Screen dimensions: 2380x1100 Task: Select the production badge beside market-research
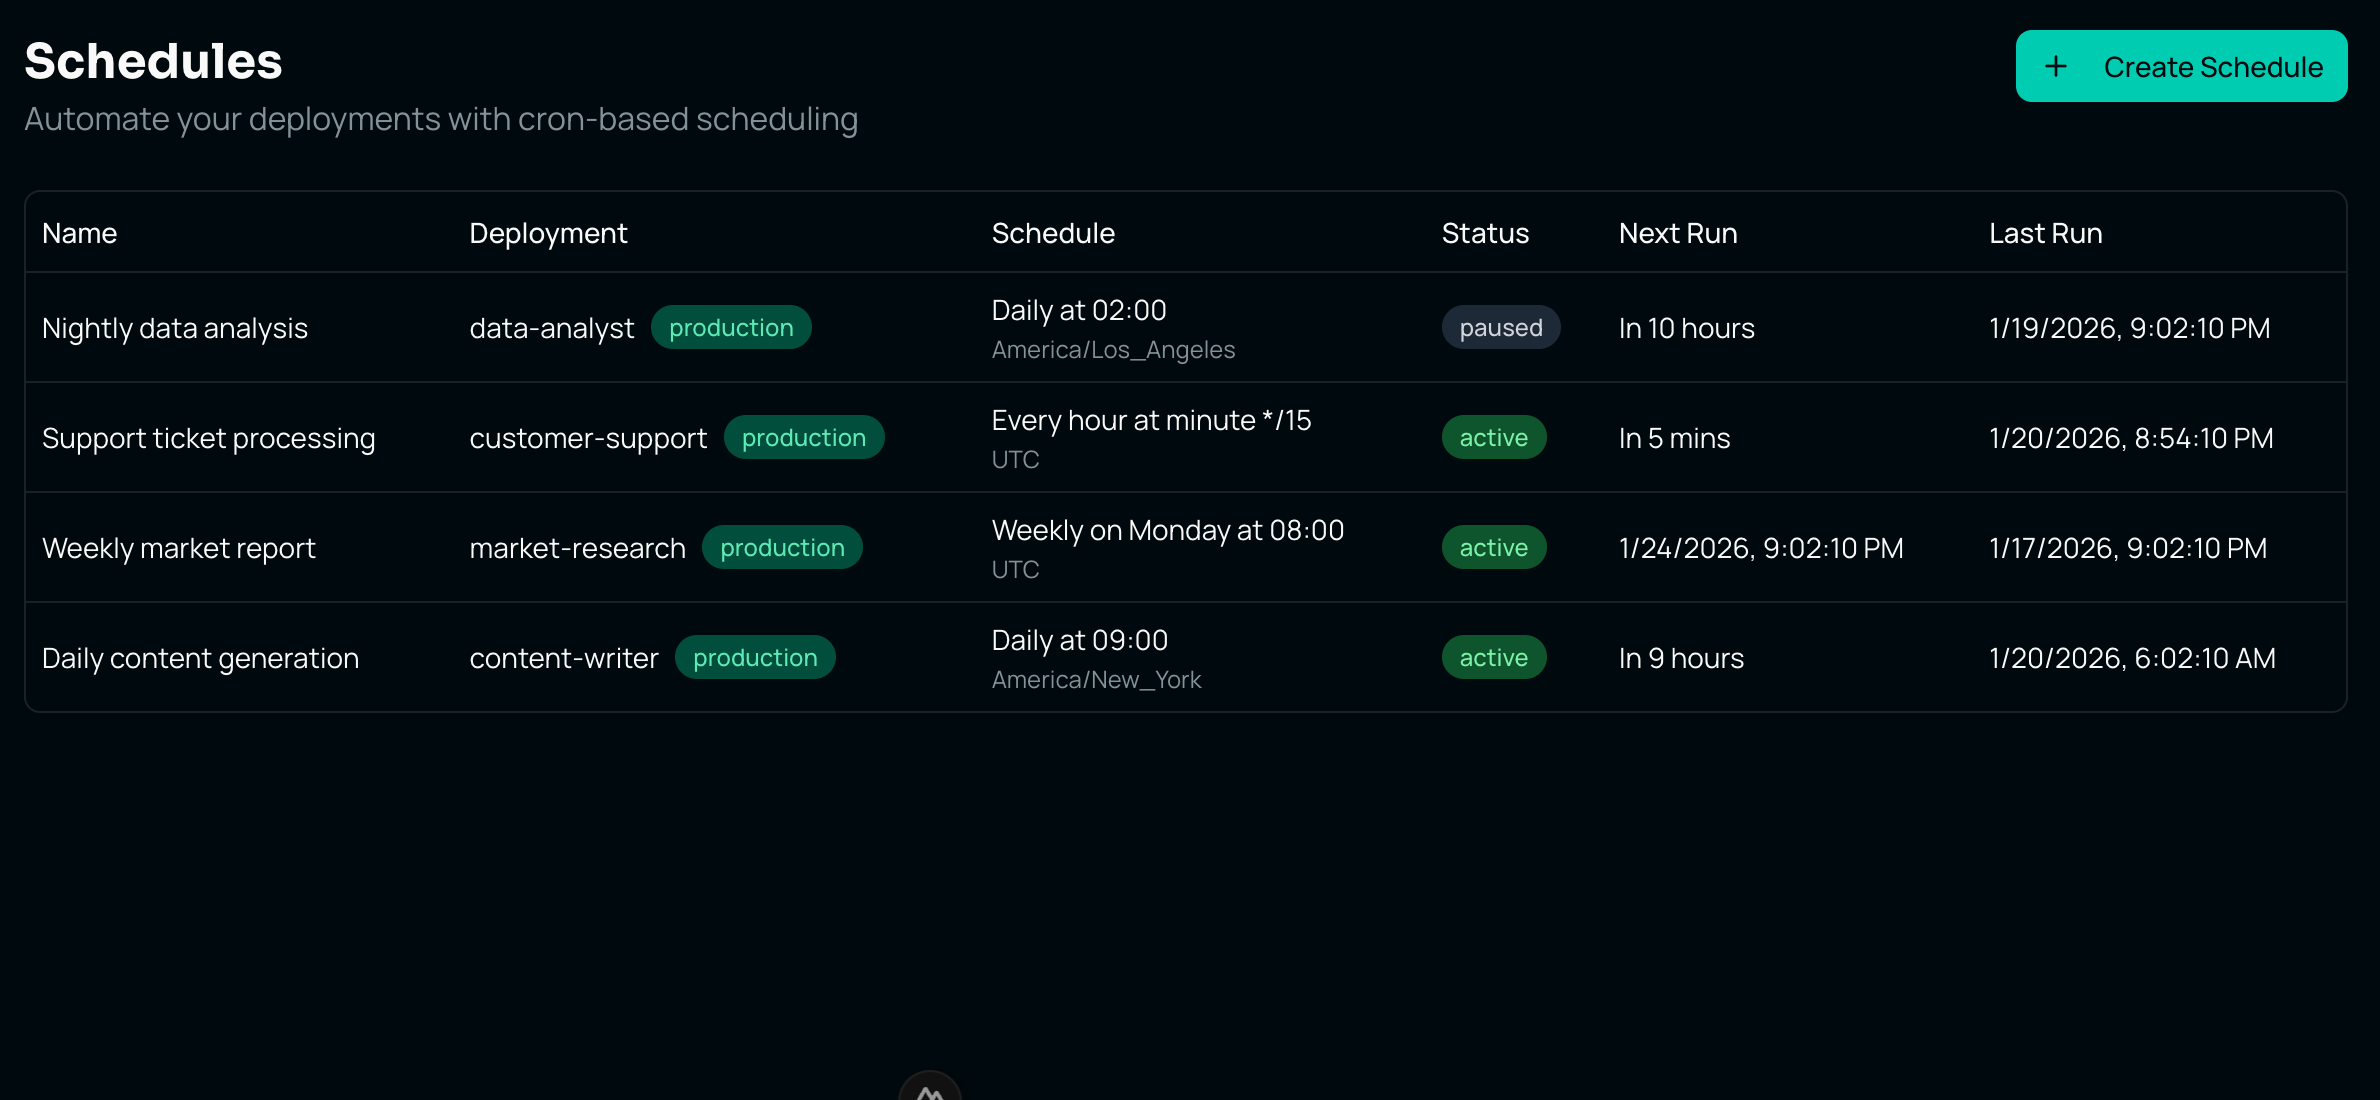(x=783, y=547)
